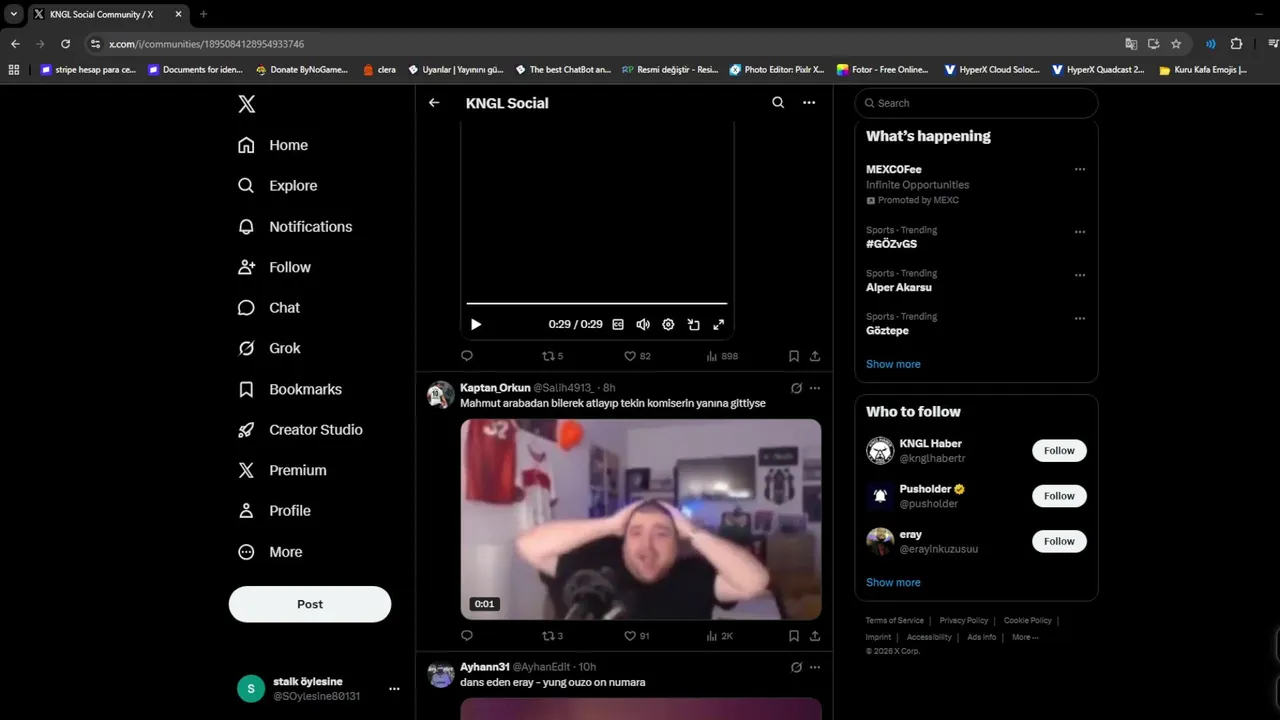Screen dimensions: 1280x720
Task: Like the post with 91 likes
Action: pos(637,636)
